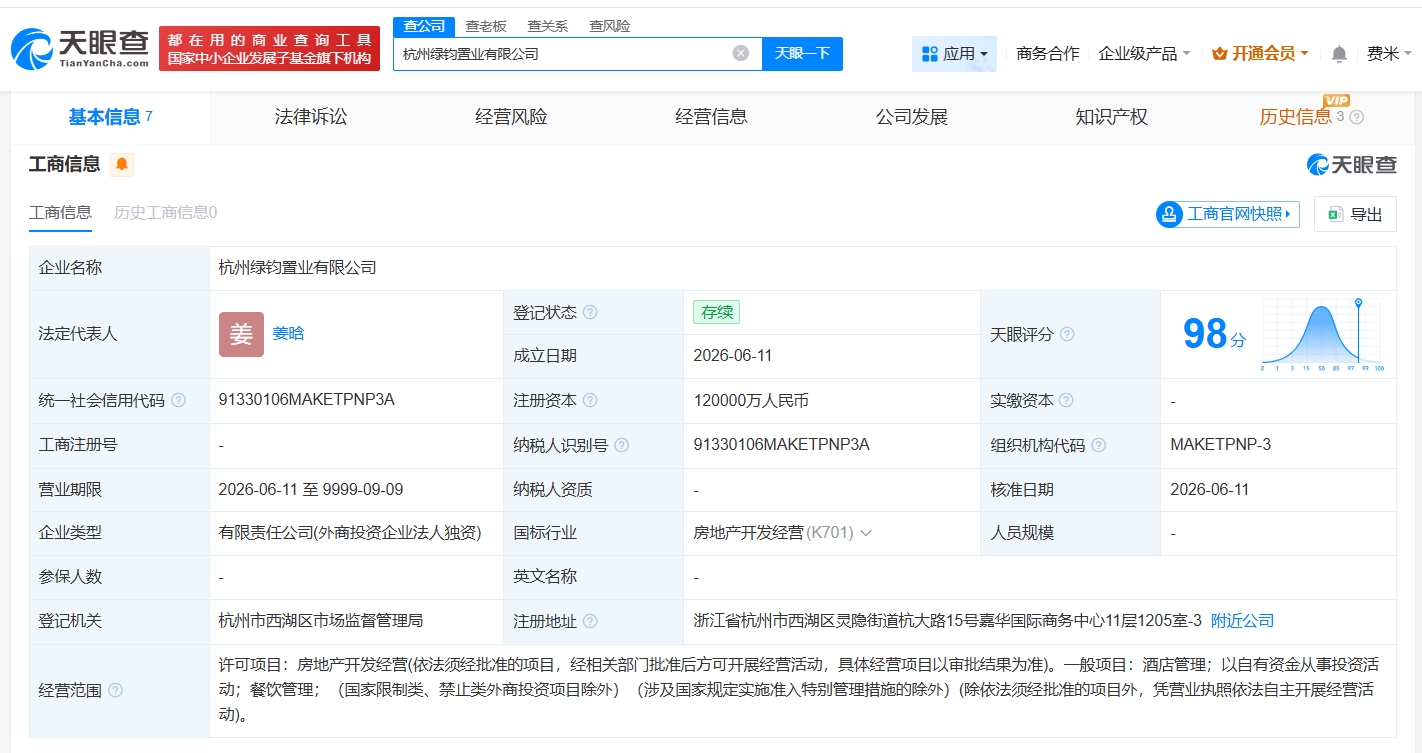Select the 查老板 search tab
Image resolution: width=1422 pixels, height=753 pixels.
(486, 26)
